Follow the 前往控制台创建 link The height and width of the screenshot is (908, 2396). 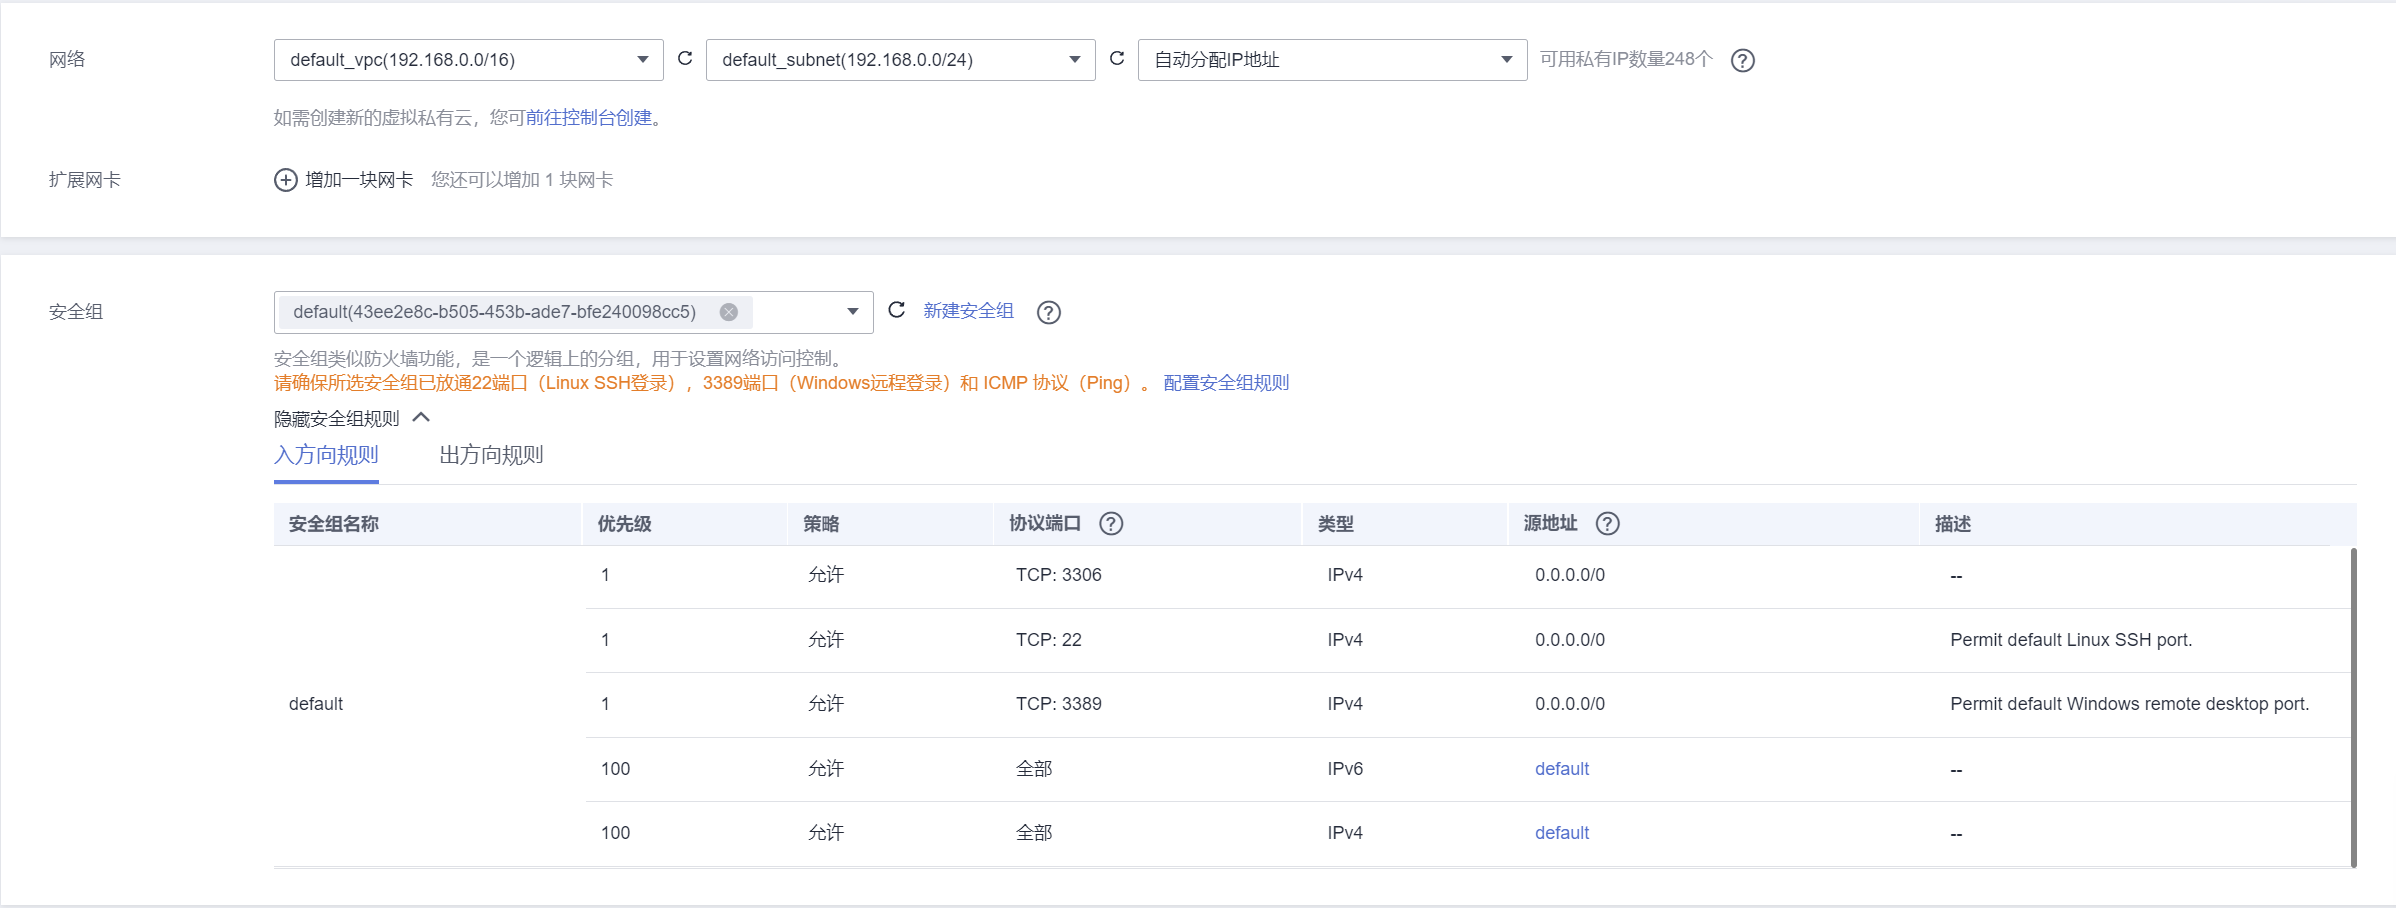click(x=588, y=118)
